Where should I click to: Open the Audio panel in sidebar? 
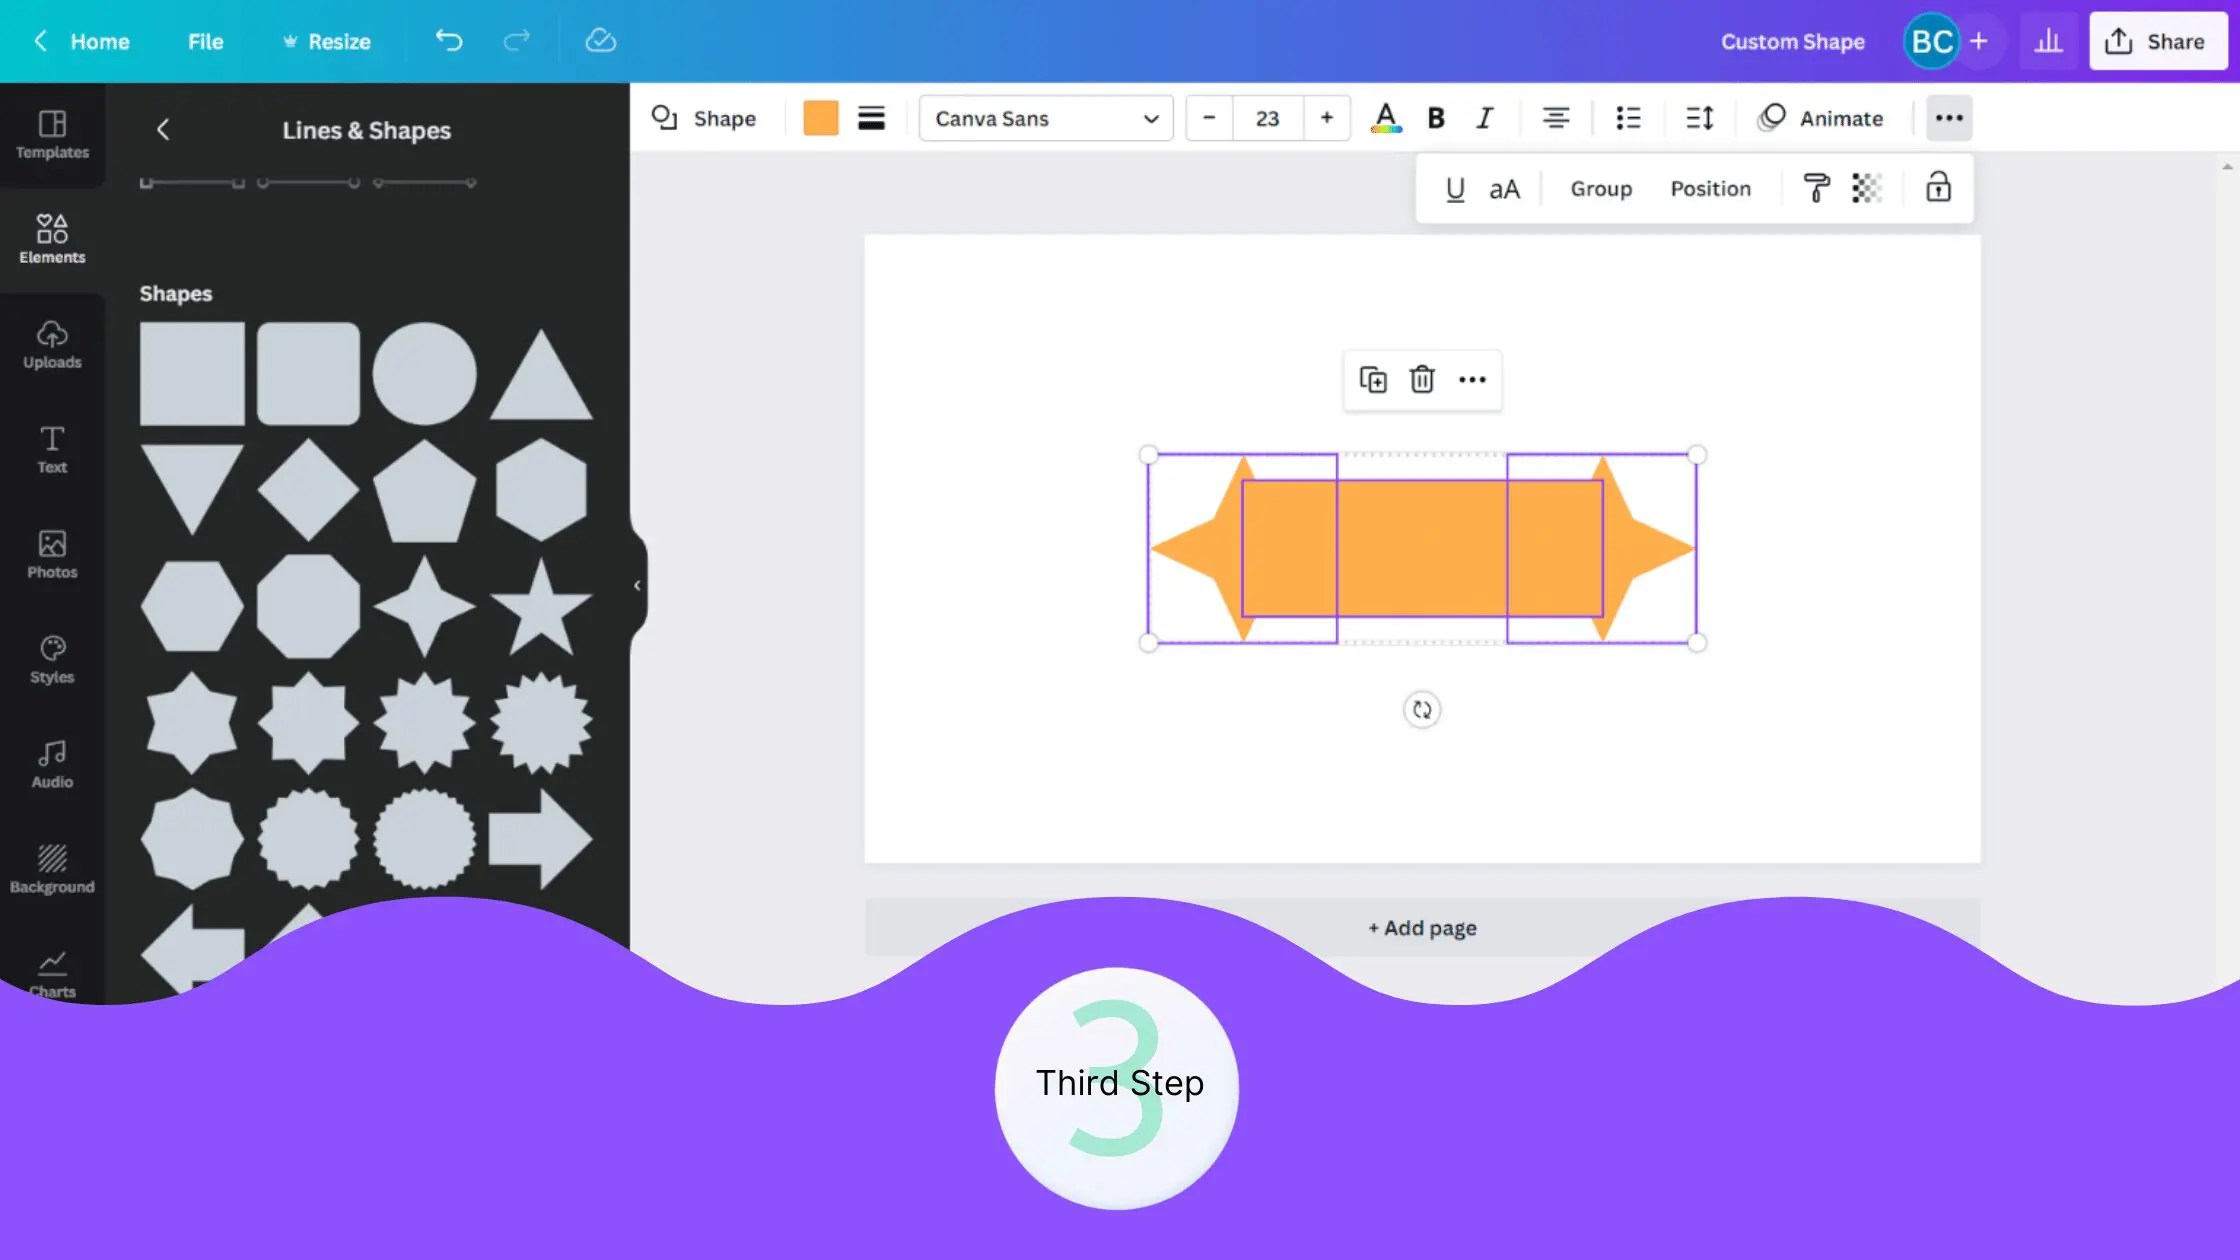click(x=51, y=763)
